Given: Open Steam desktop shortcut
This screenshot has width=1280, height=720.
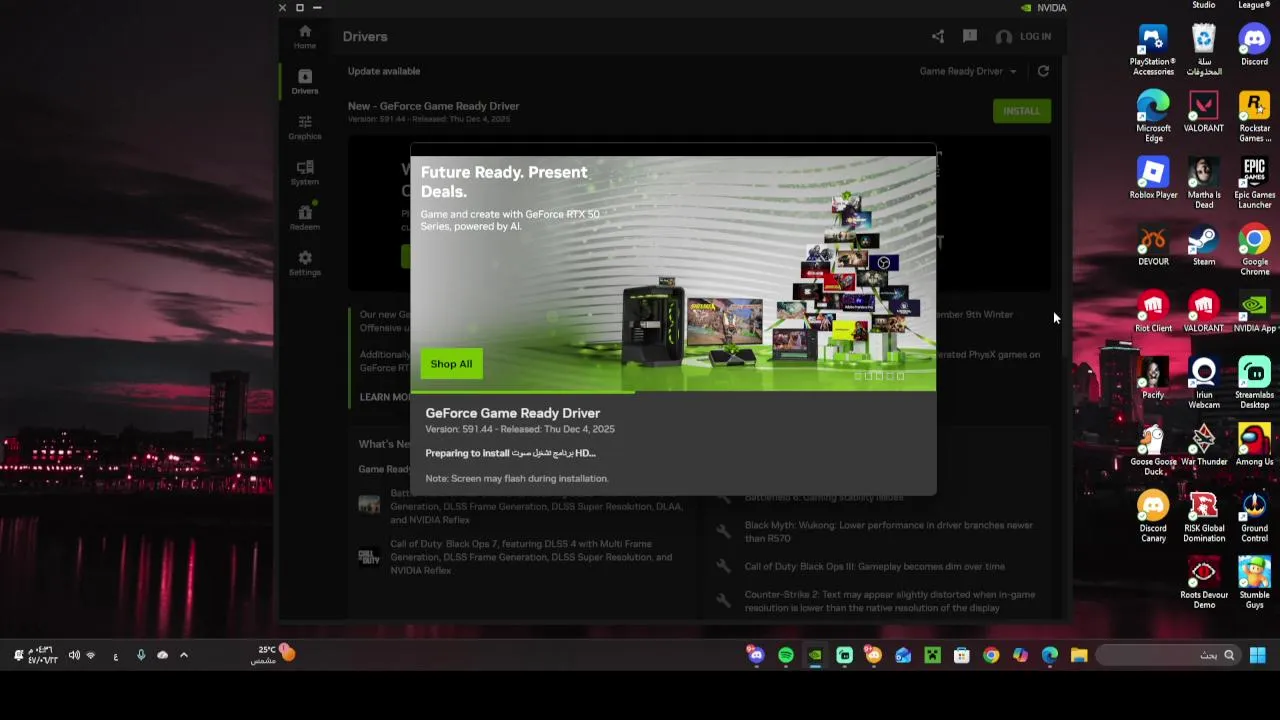Looking at the screenshot, I should click(x=1204, y=246).
